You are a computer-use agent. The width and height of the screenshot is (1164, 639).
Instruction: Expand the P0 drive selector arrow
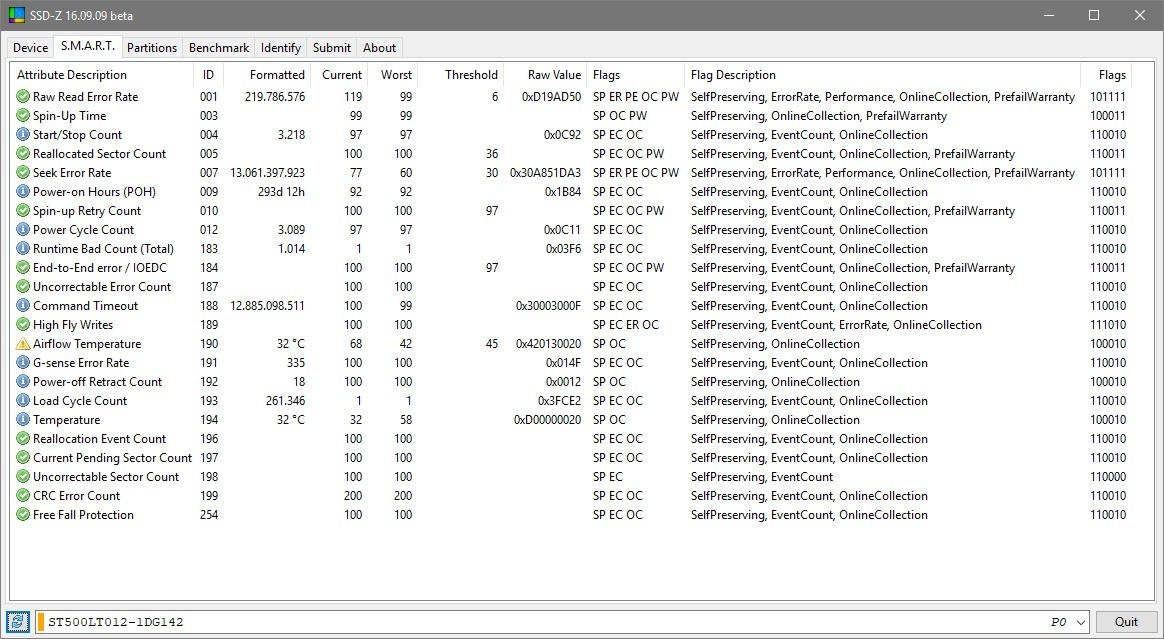(x=1081, y=622)
